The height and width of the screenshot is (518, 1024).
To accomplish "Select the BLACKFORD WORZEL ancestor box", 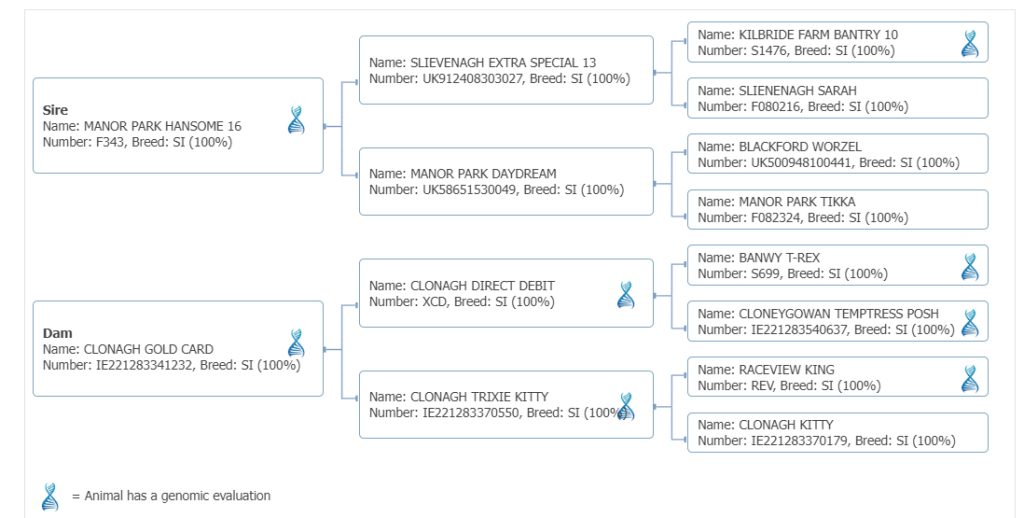I will click(x=837, y=154).
